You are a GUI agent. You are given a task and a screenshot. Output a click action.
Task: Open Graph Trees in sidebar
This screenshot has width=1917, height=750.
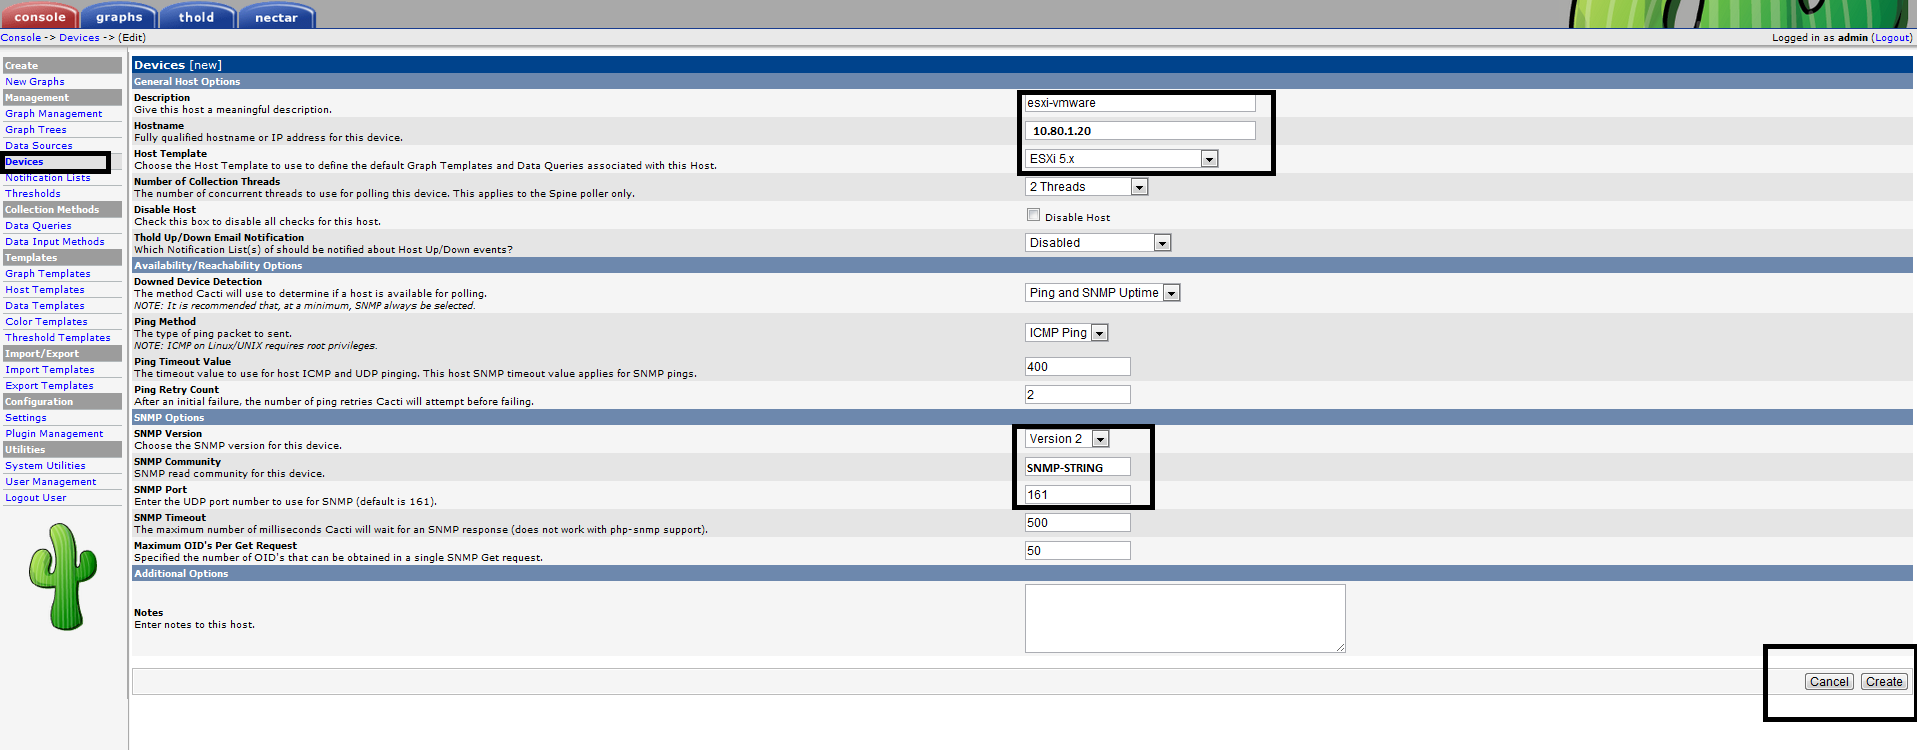coord(36,130)
